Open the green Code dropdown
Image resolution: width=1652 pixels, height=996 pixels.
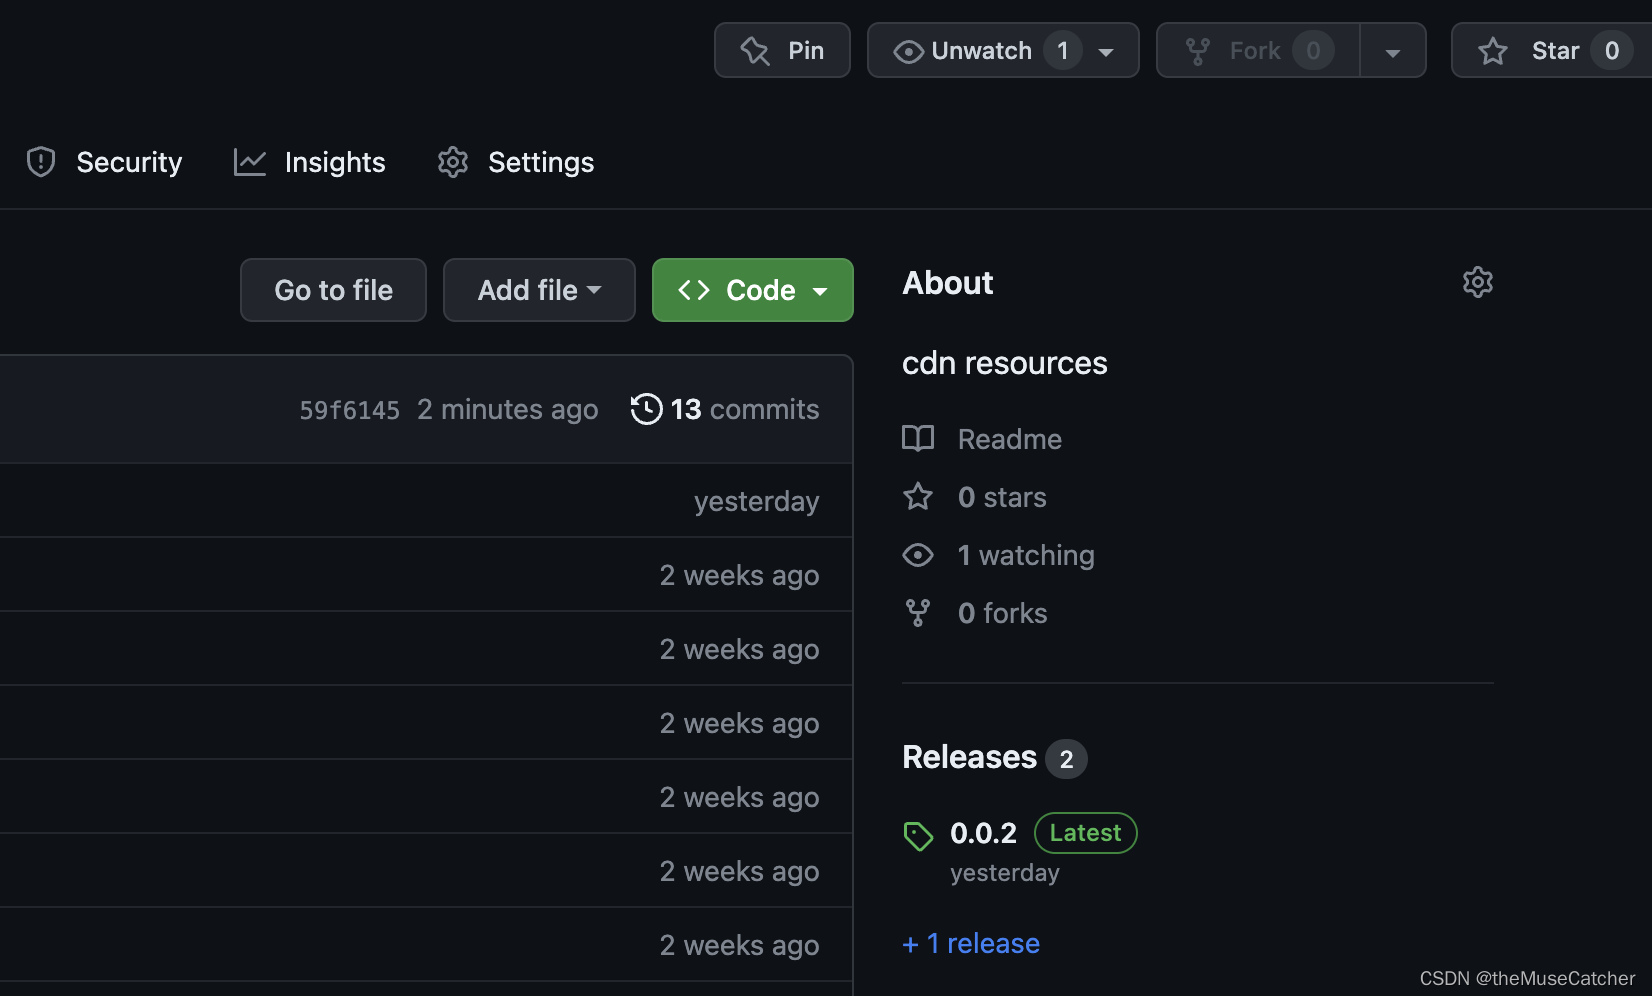(752, 290)
